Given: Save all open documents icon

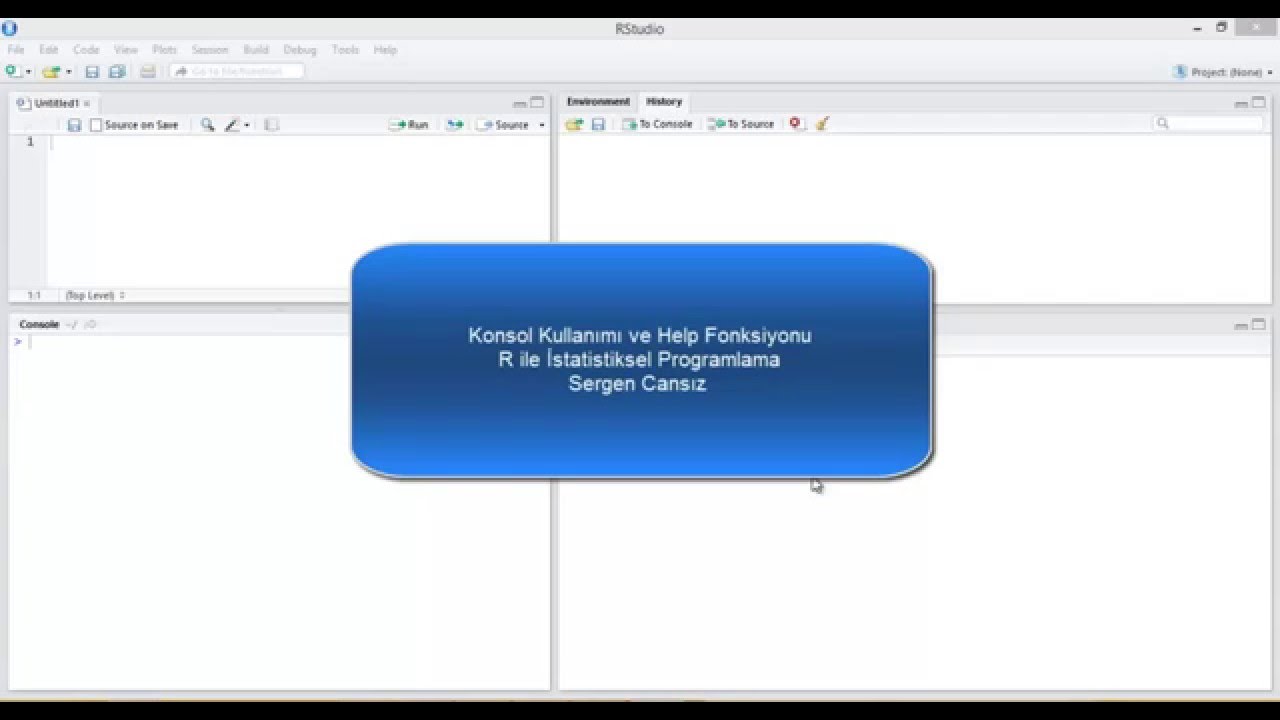Looking at the screenshot, I should 117,72.
